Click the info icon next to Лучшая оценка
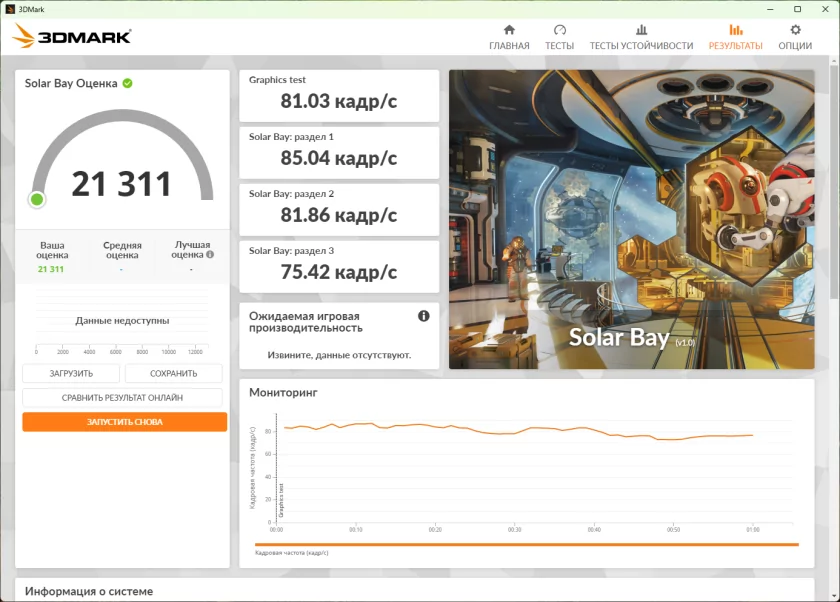 [x=211, y=254]
